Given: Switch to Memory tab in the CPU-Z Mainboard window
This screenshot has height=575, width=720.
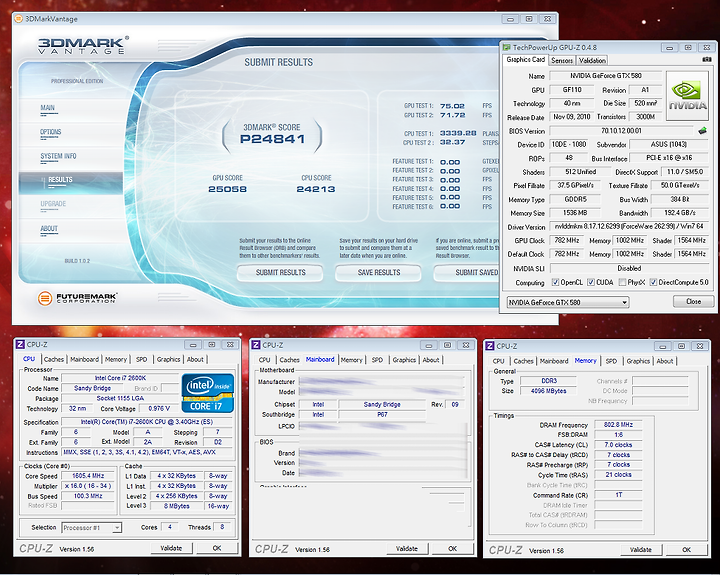Looking at the screenshot, I should (352, 360).
